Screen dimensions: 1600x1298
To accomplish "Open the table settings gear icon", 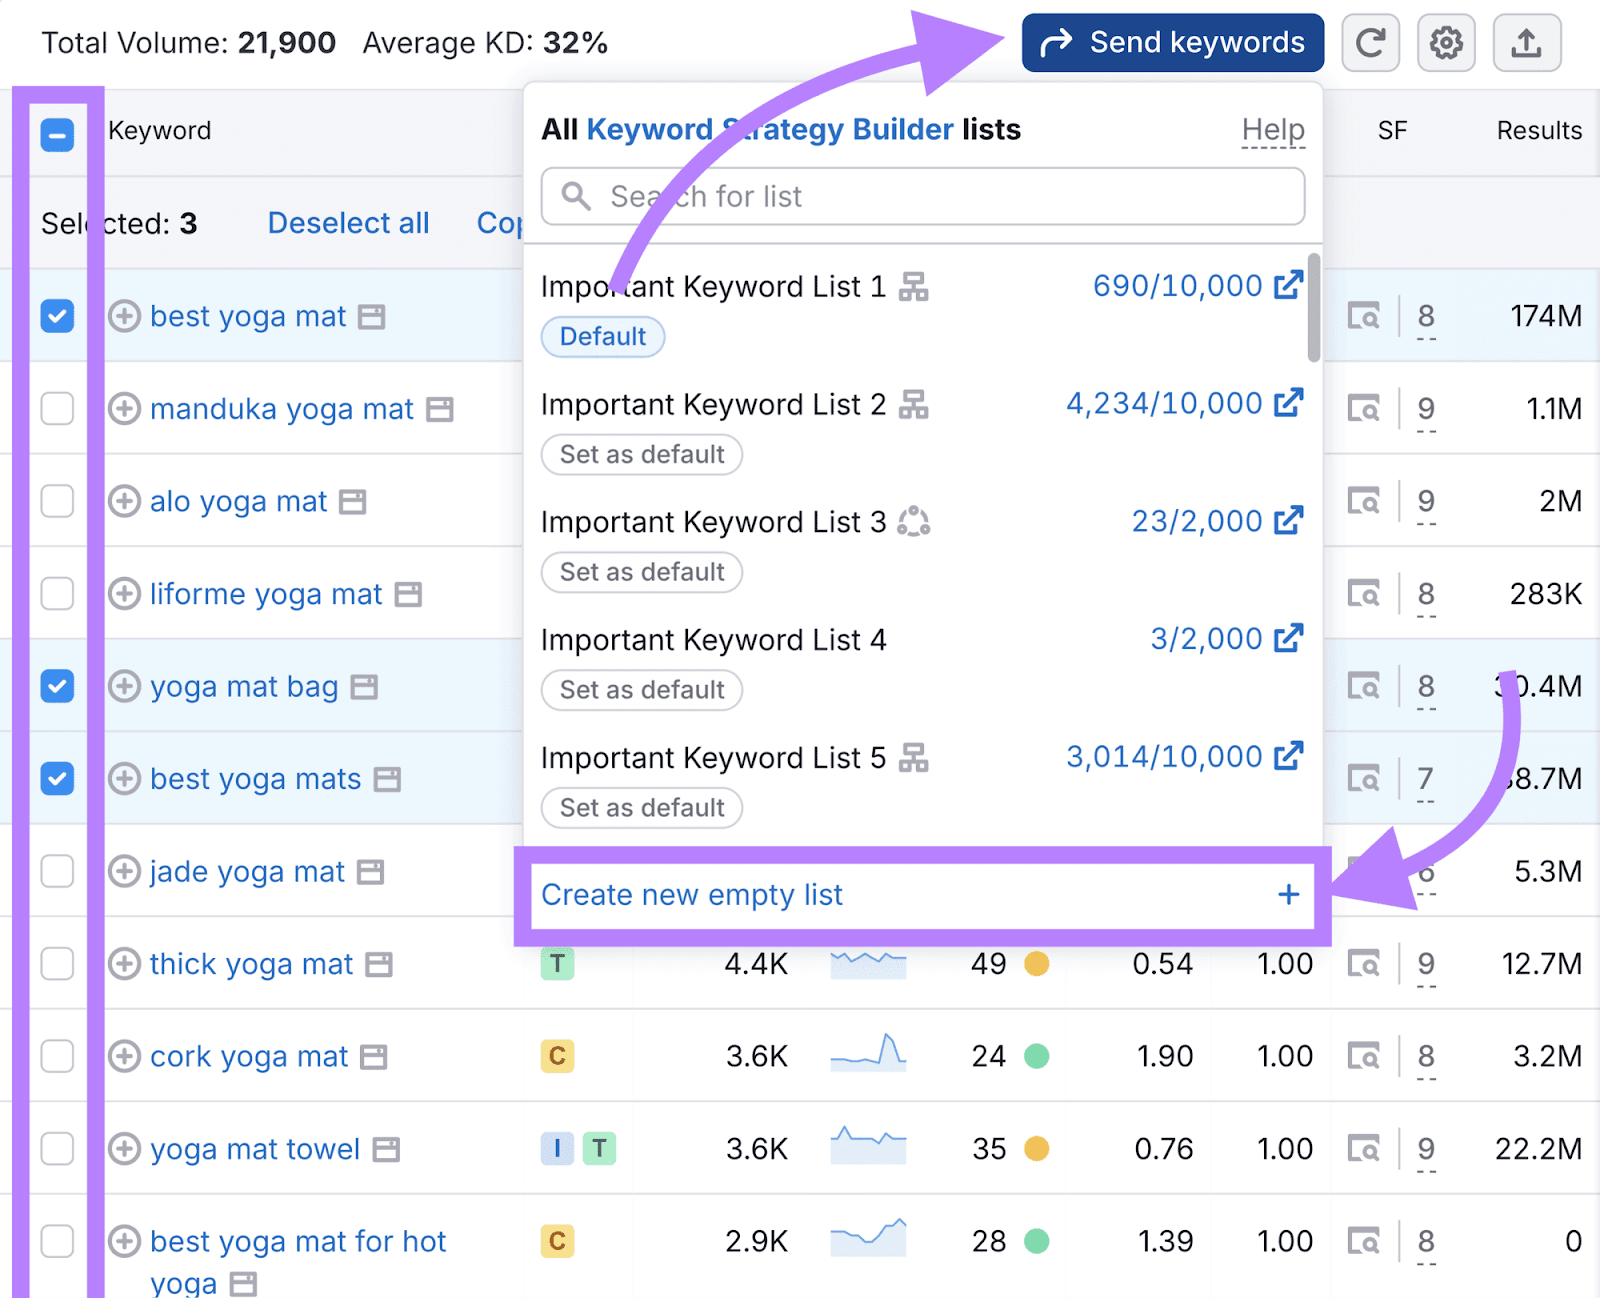I will (x=1446, y=42).
